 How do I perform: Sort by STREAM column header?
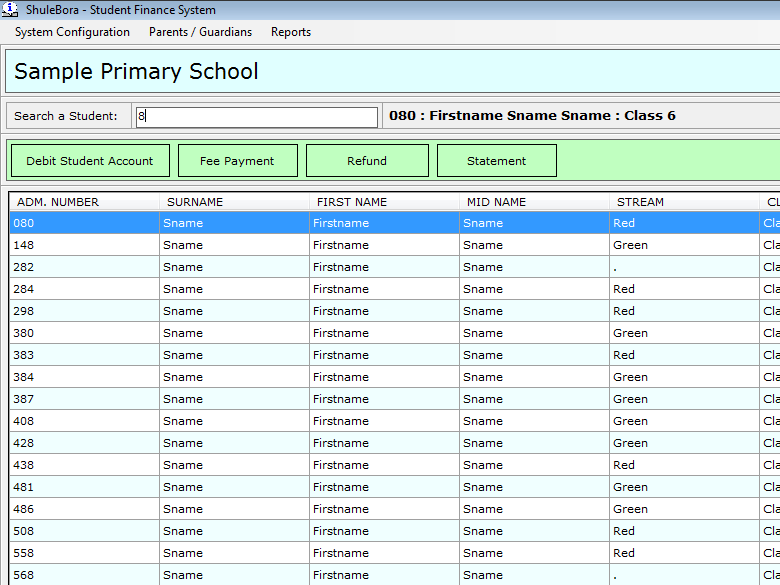point(640,202)
